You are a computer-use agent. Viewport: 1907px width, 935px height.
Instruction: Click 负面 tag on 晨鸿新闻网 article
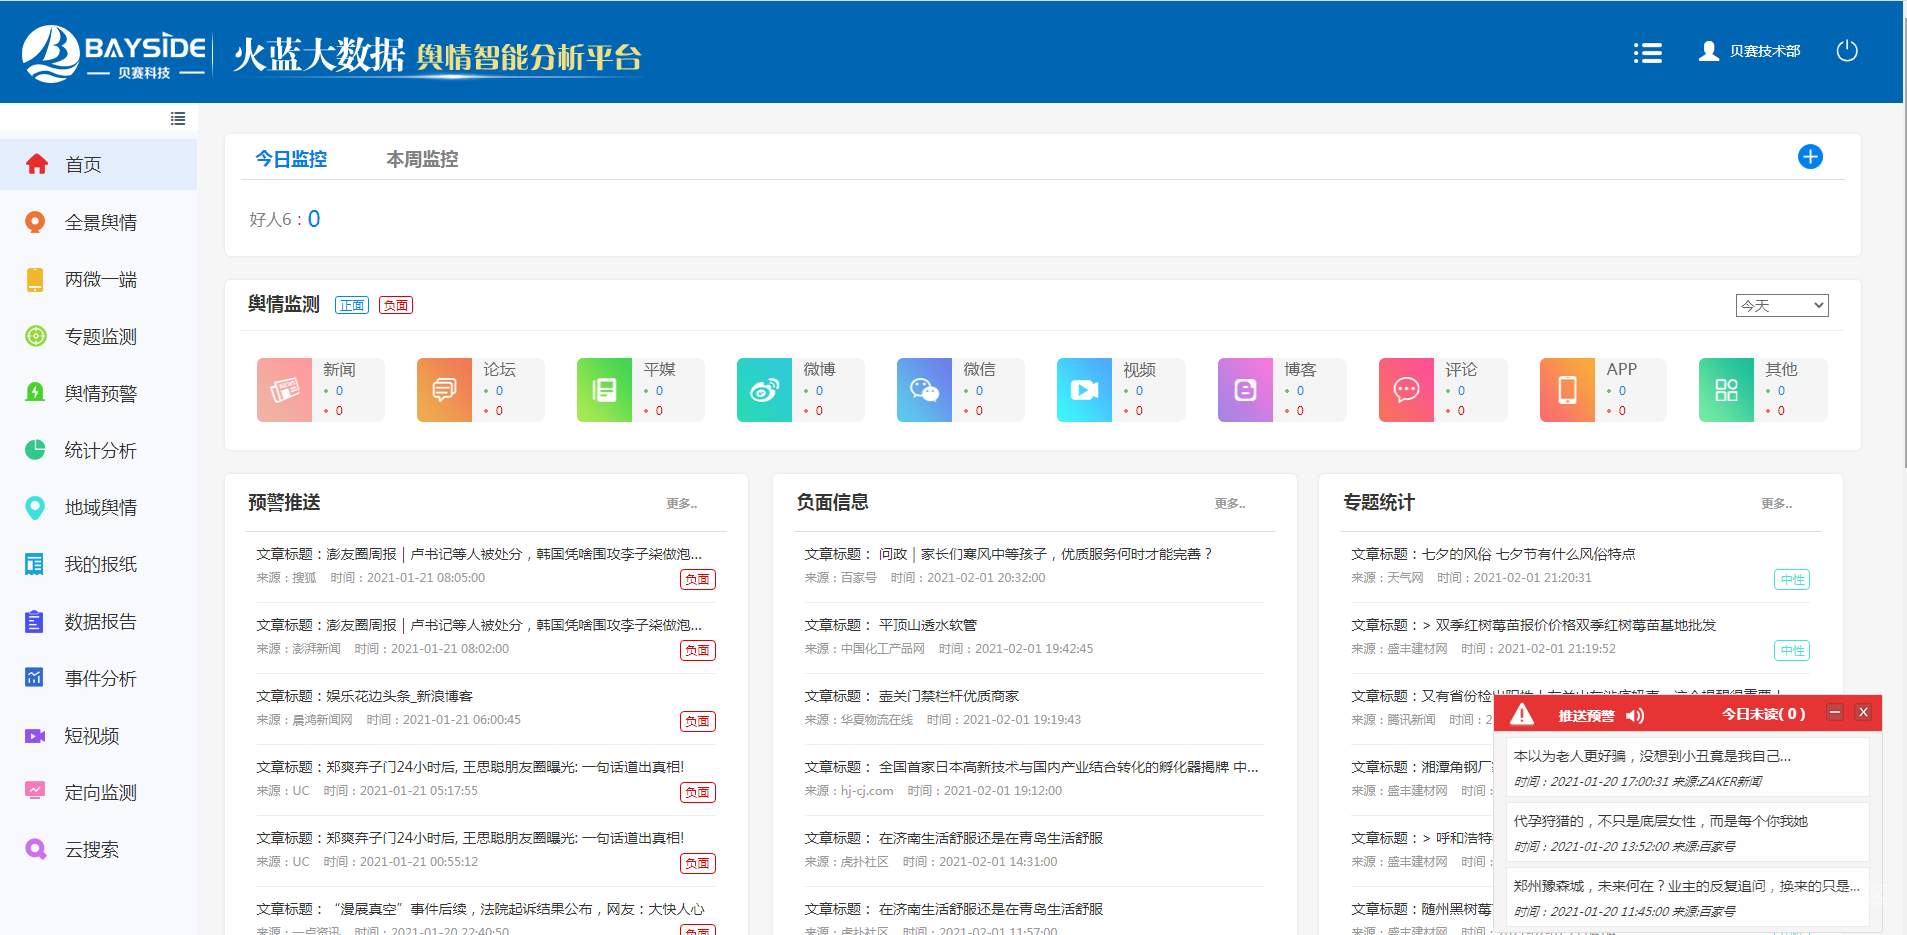coord(698,721)
